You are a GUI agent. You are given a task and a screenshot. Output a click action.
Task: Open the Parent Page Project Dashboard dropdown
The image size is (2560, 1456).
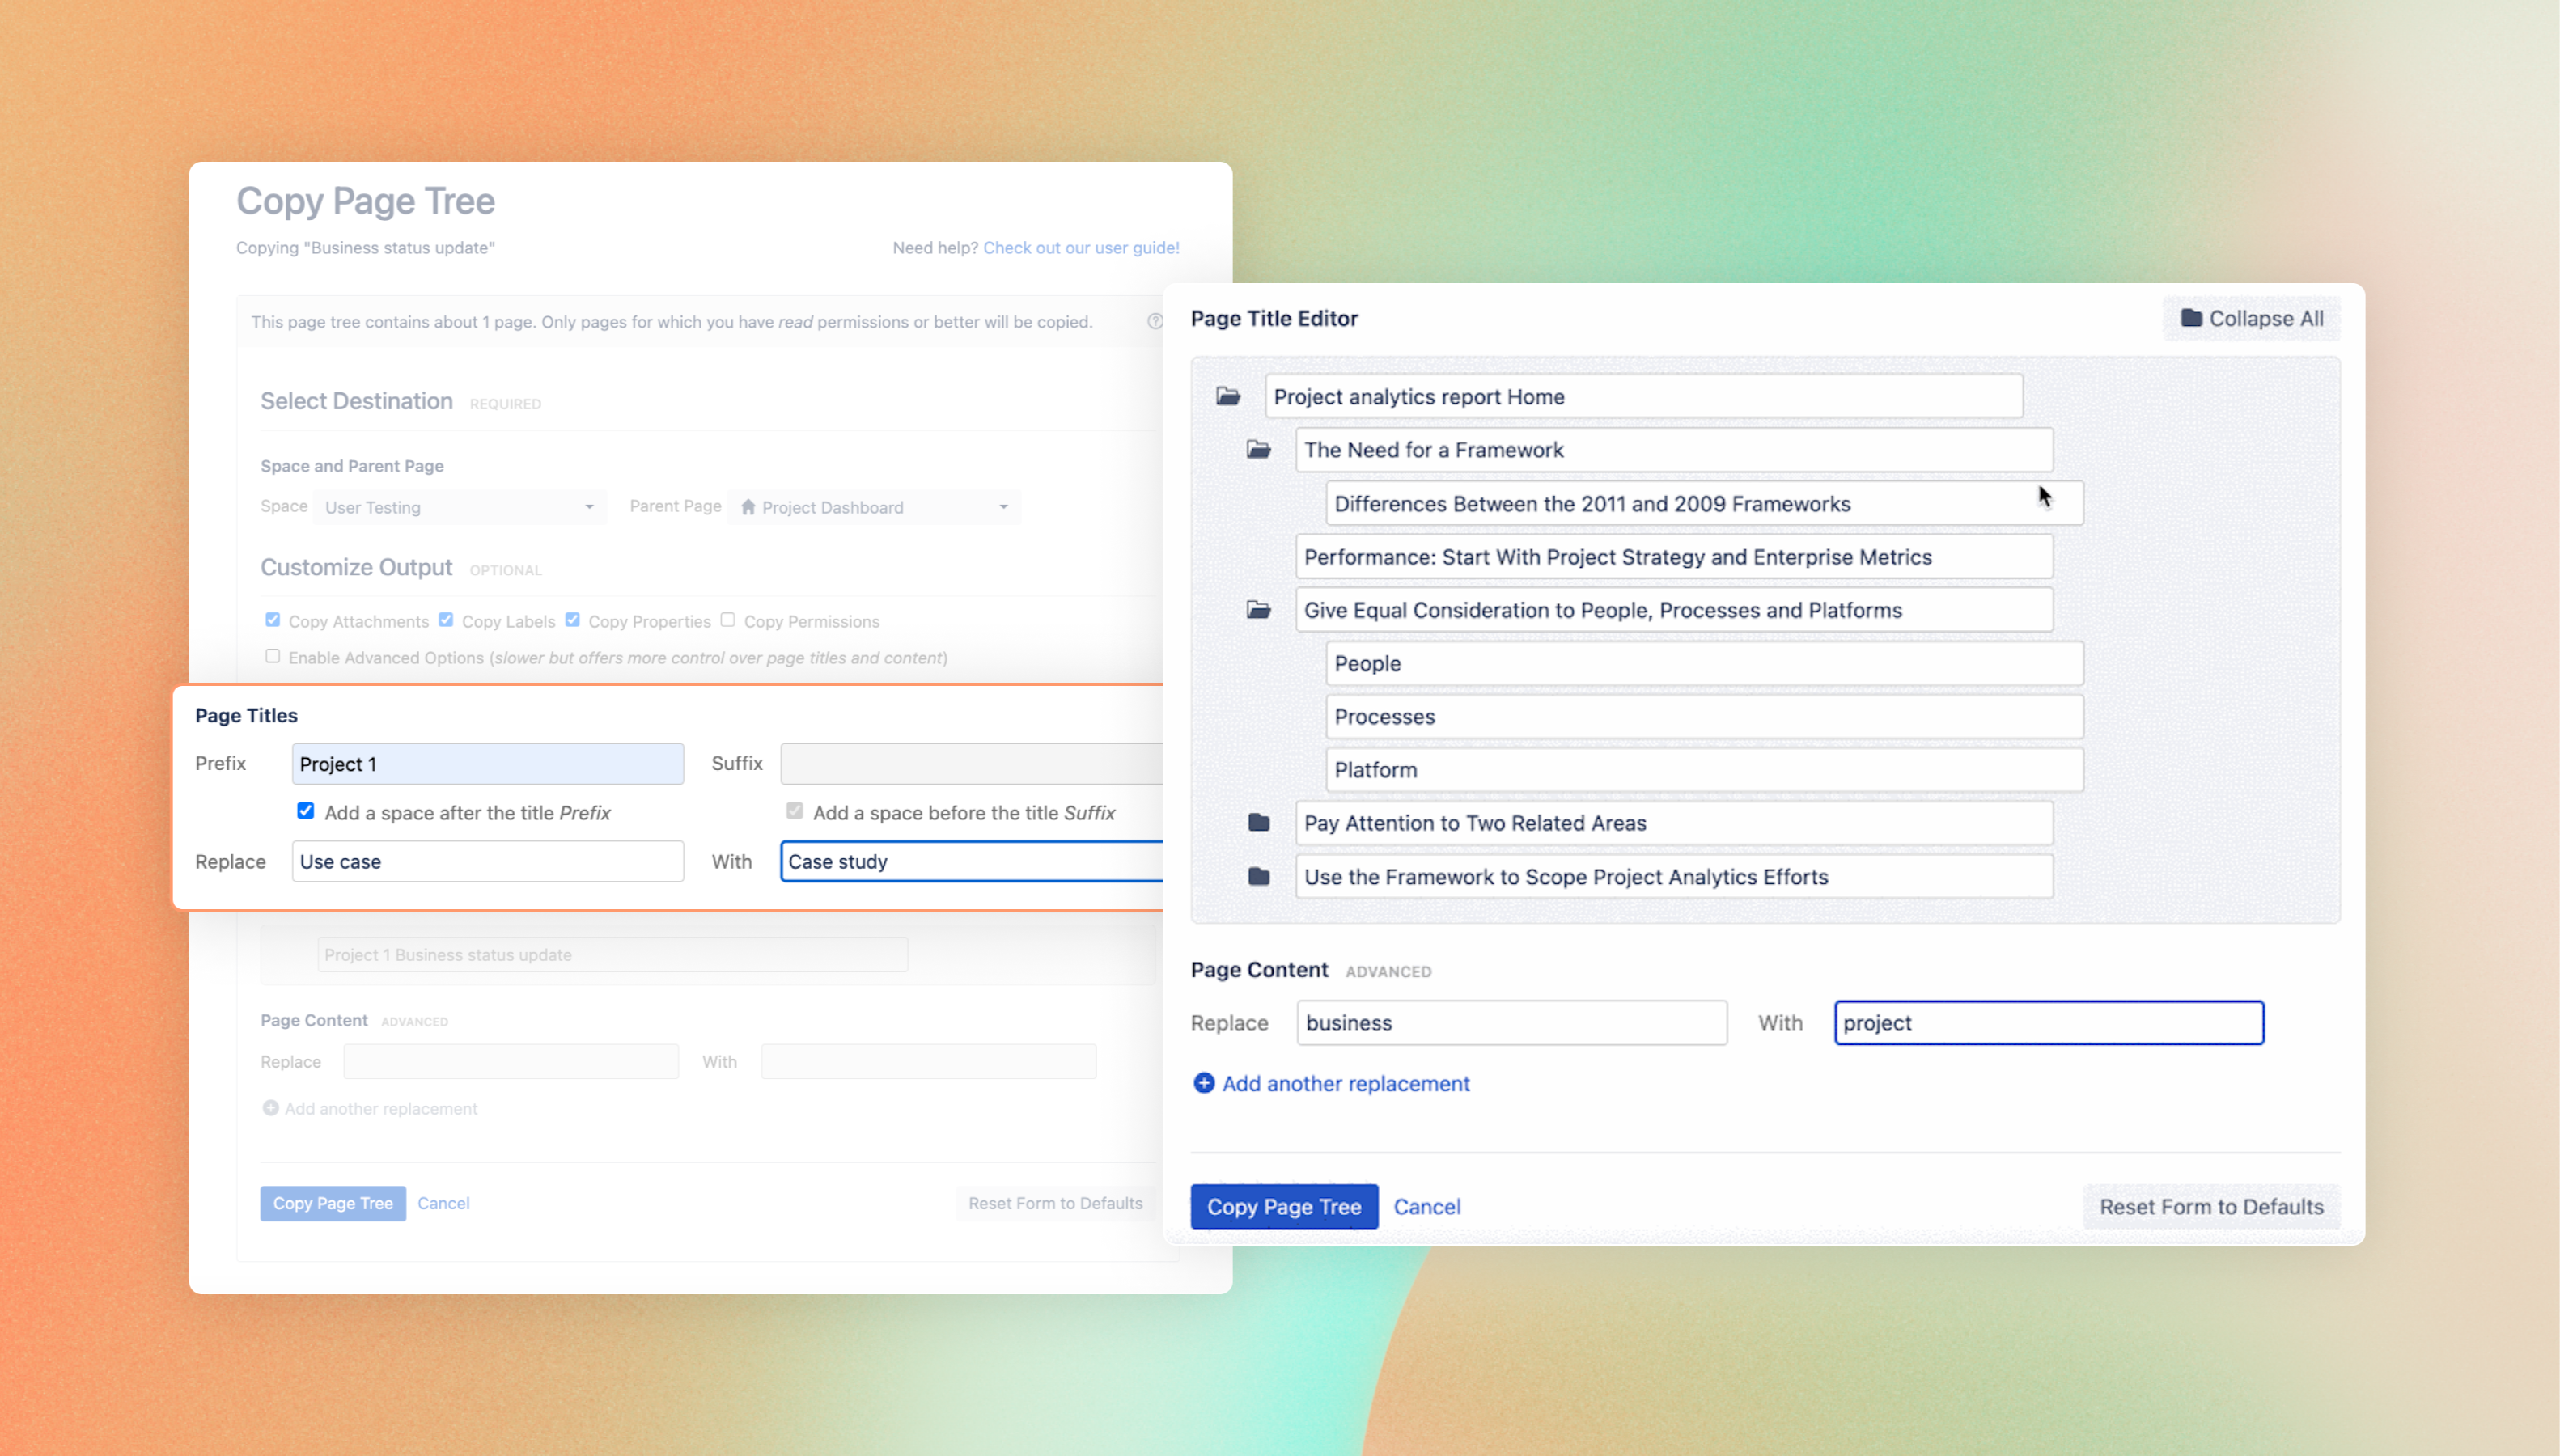click(x=875, y=507)
